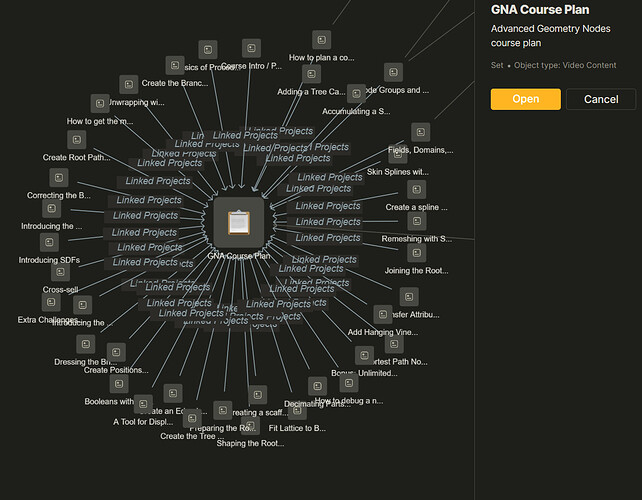Select the 'Dressing the Br...' node icon
The image size is (642, 500).
point(86,344)
